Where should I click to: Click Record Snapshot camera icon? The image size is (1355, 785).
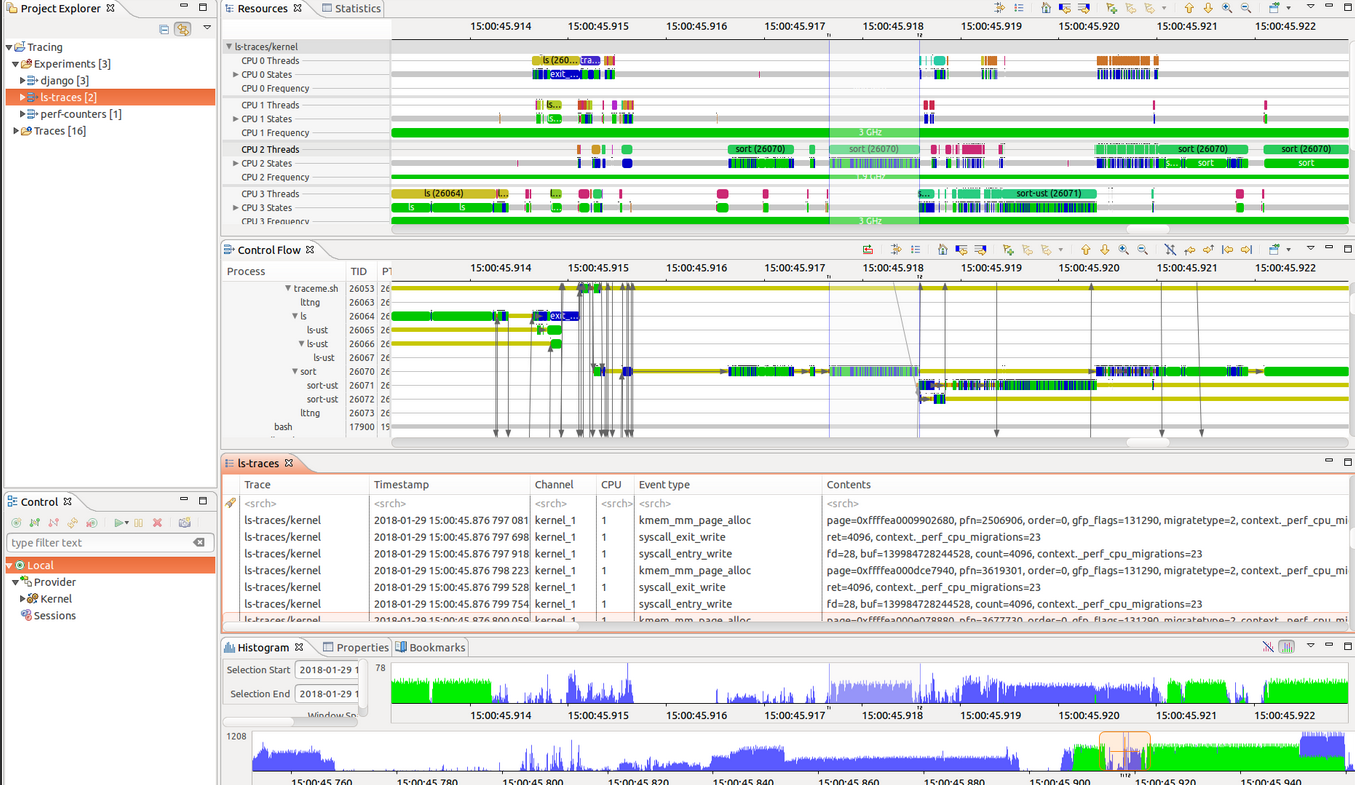coord(185,523)
